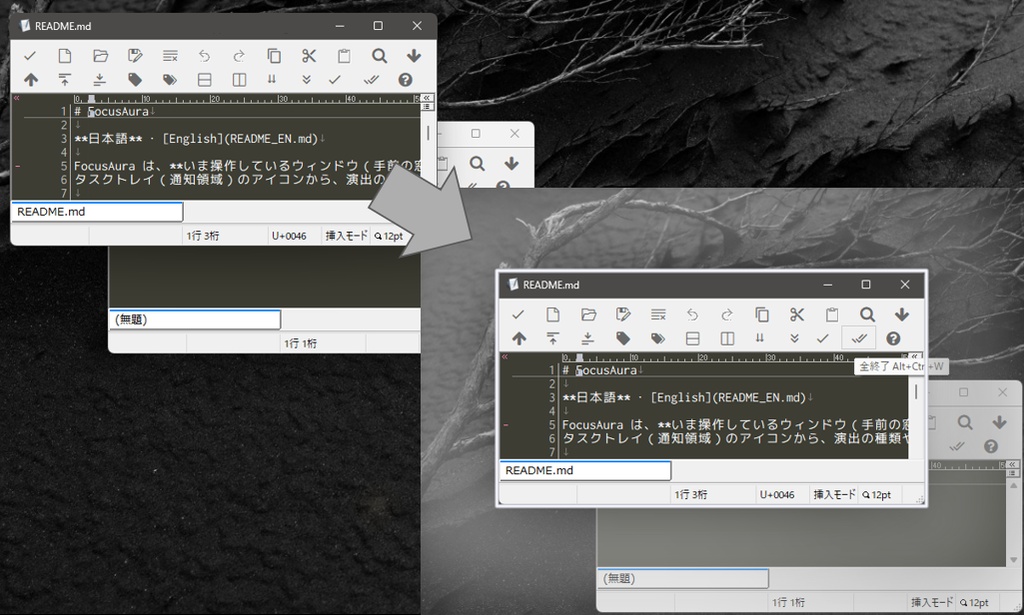This screenshot has width=1024, height=615.
Task: Click multiple tags icon in lower README.md window
Action: pyautogui.click(x=658, y=338)
